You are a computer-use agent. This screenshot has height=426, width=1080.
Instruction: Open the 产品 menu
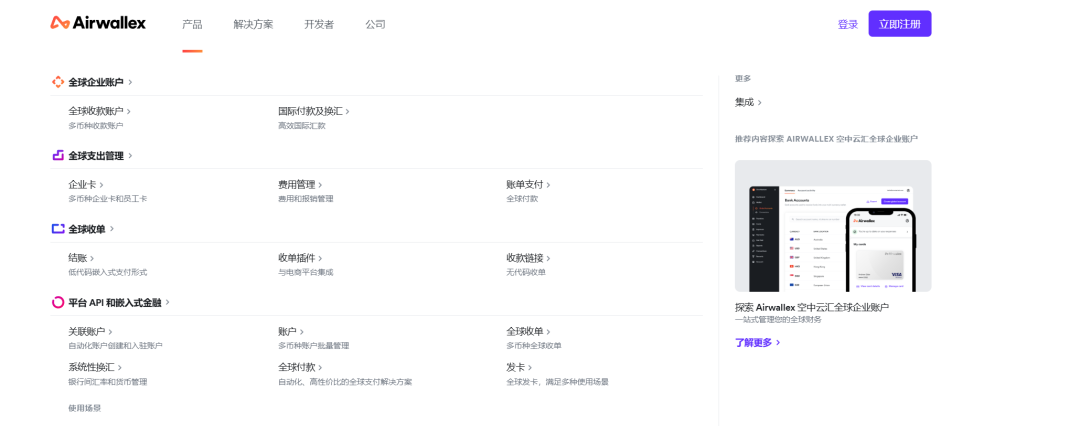click(192, 24)
